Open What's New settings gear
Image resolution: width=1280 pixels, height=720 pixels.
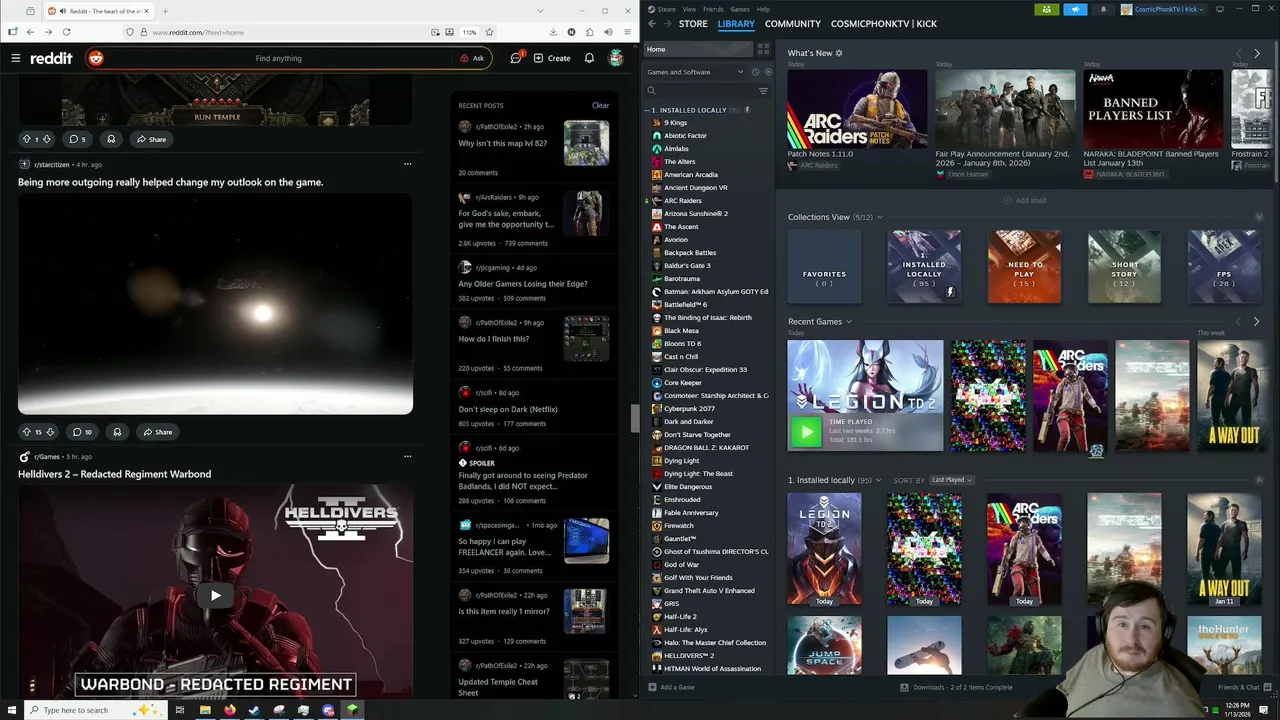(839, 53)
